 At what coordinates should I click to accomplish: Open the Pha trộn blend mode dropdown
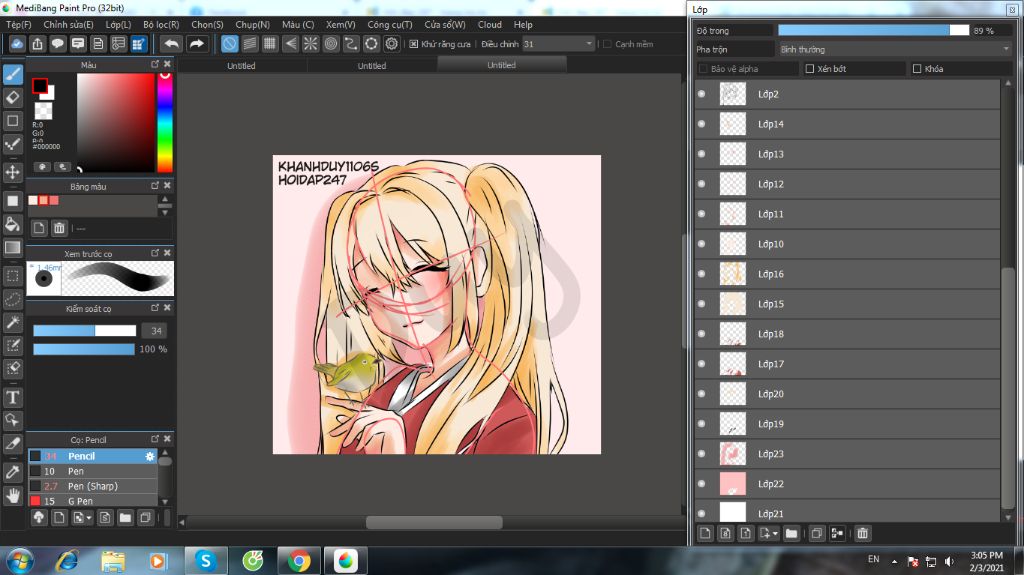(895, 50)
